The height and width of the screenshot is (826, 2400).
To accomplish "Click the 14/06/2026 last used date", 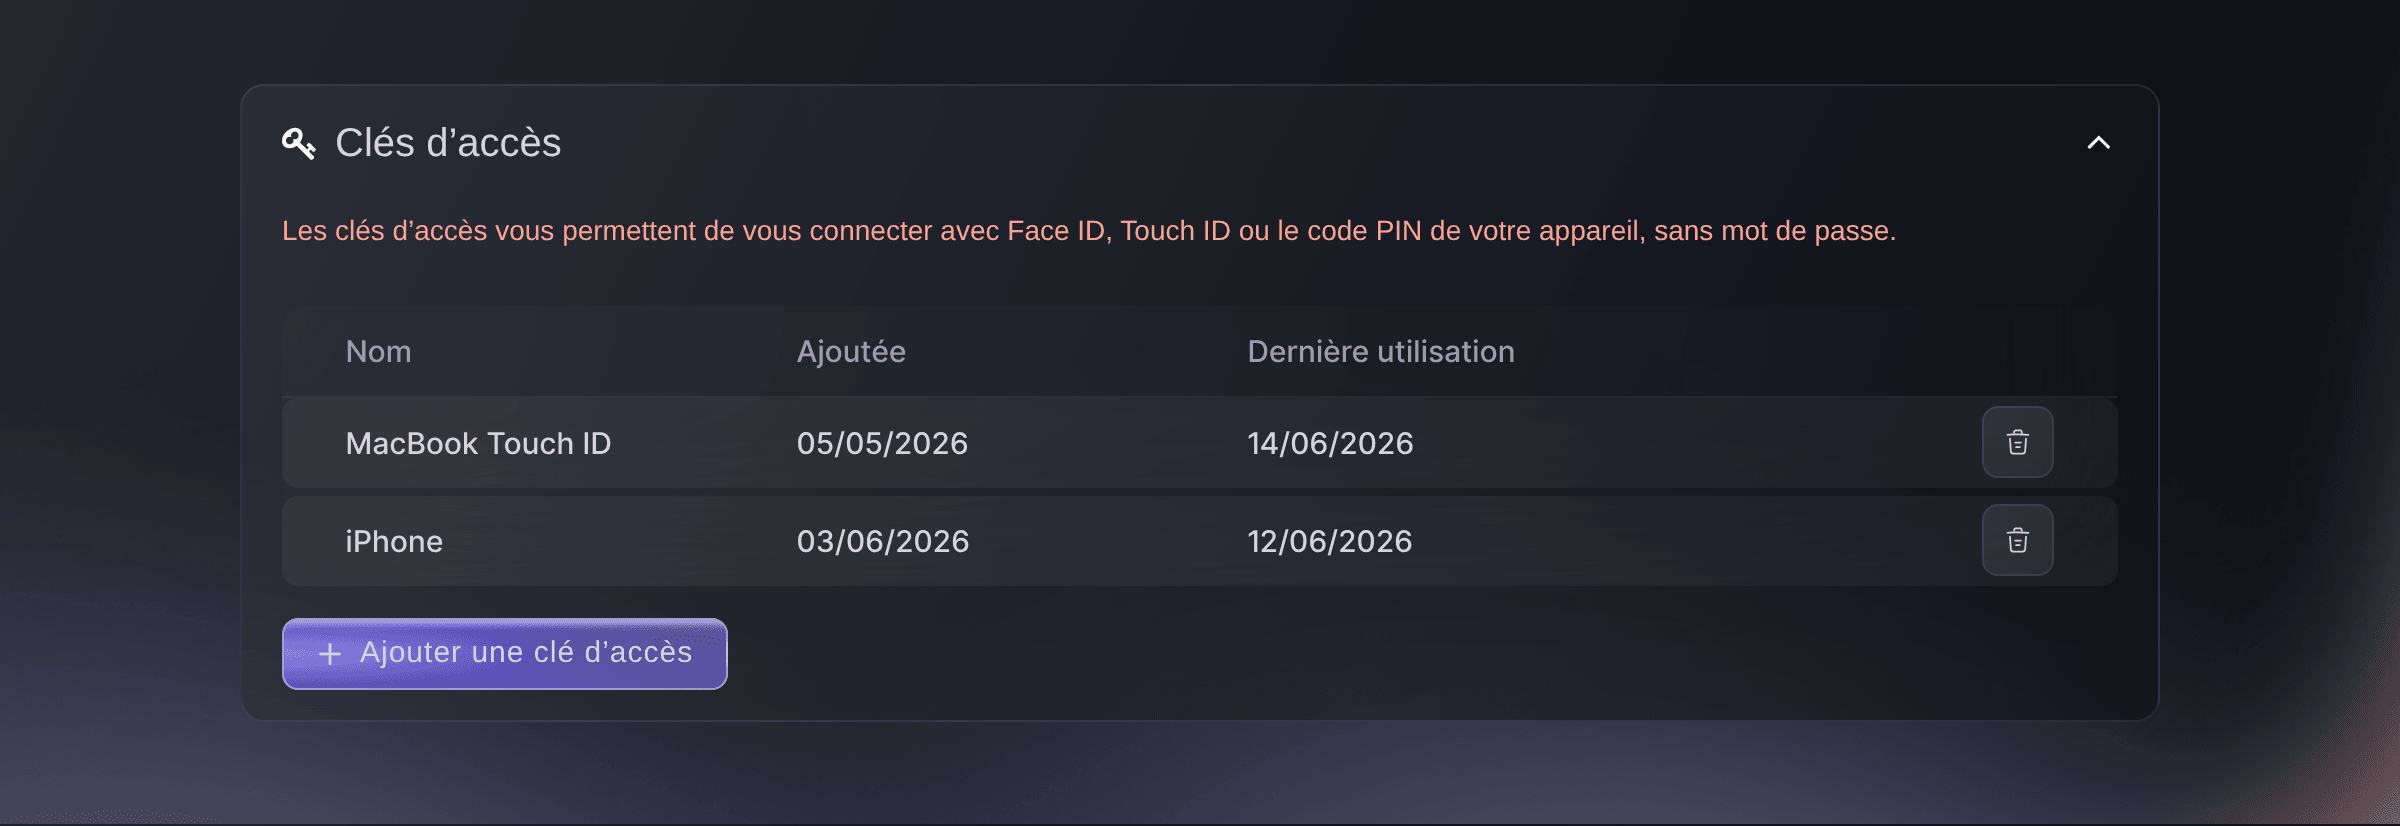I will 1330,443.
